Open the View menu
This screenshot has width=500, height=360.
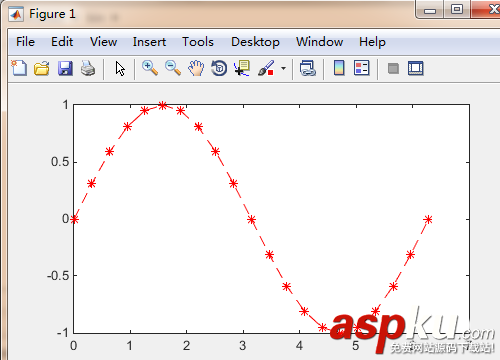click(103, 42)
